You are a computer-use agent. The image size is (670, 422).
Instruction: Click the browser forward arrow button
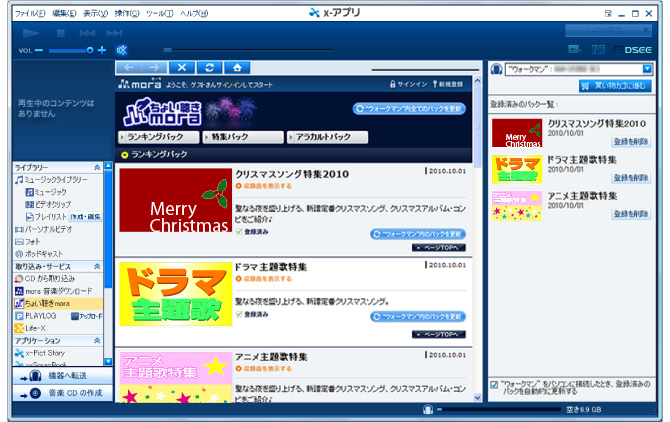point(155,68)
